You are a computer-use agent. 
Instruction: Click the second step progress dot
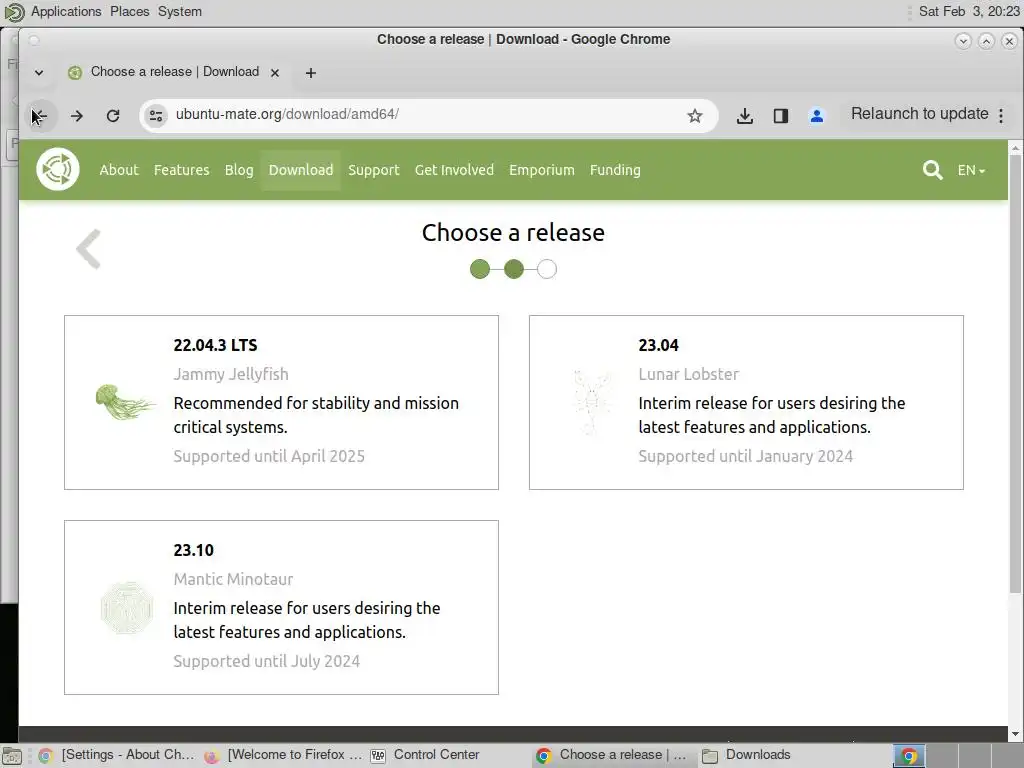(x=514, y=269)
